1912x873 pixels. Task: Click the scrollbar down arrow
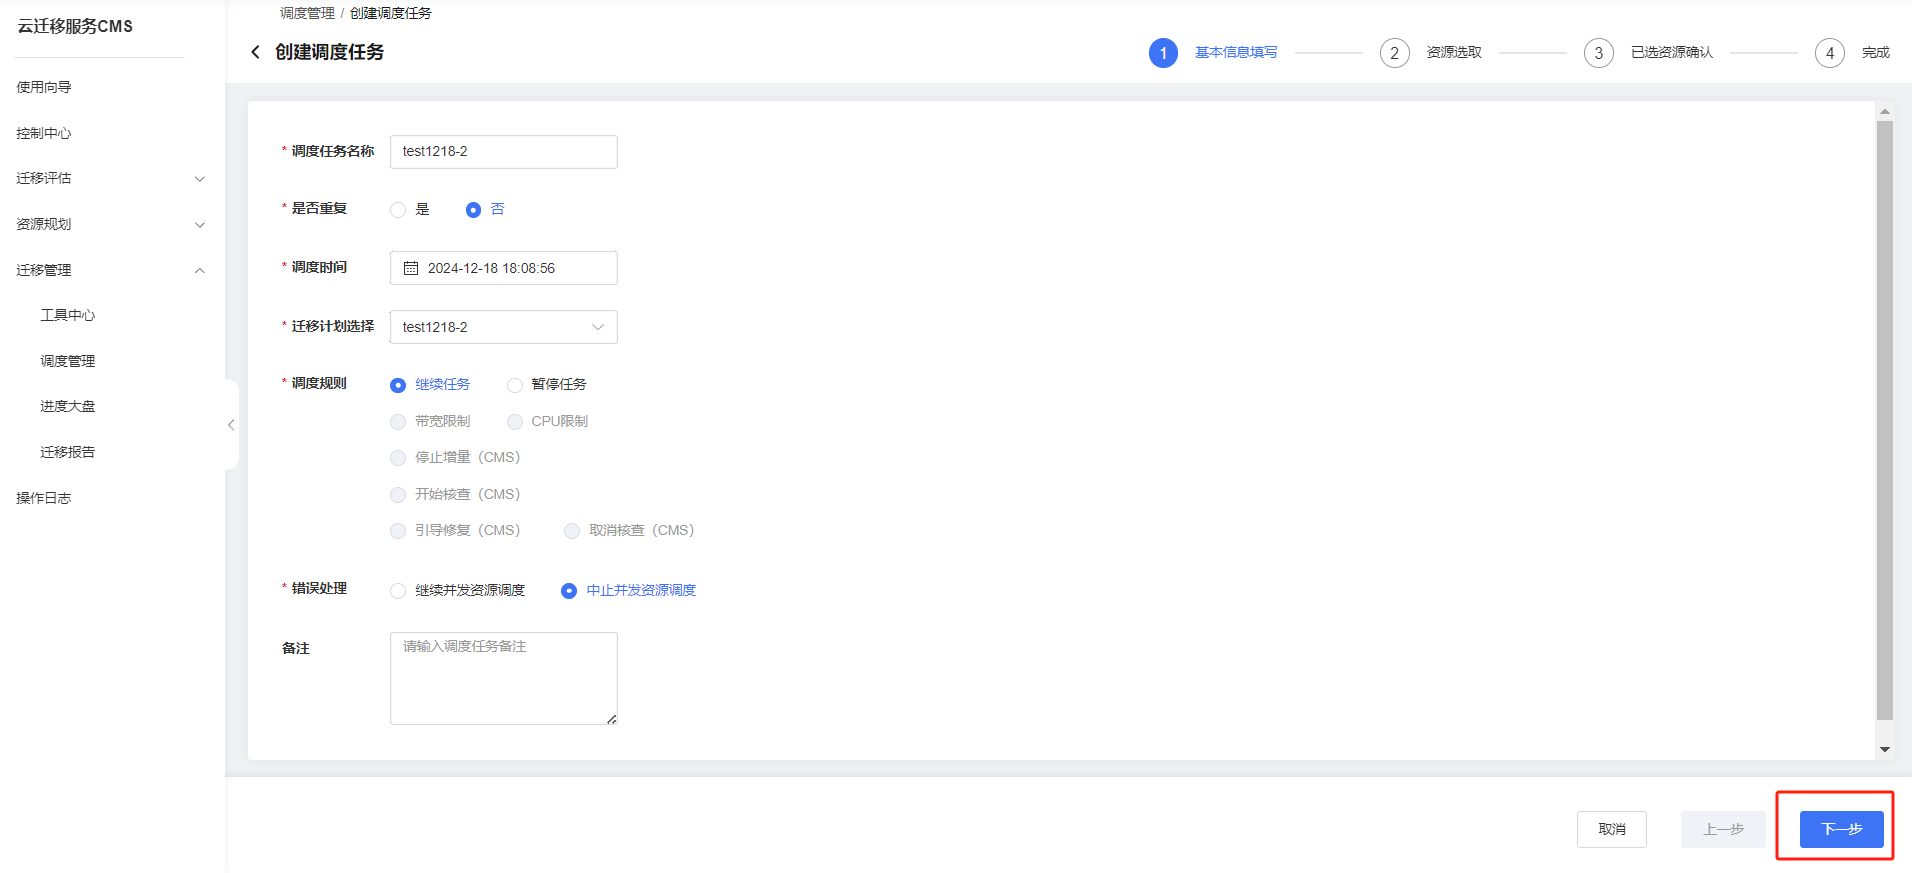(x=1885, y=749)
